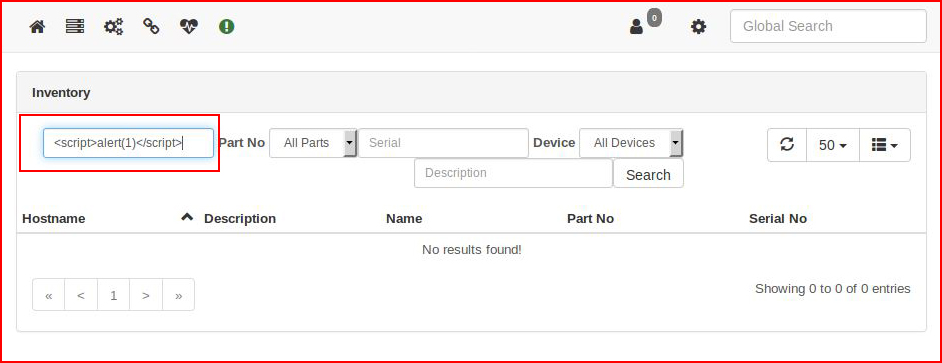942x363 pixels.
Task: Go to the Home overview icon
Action: pos(37,26)
